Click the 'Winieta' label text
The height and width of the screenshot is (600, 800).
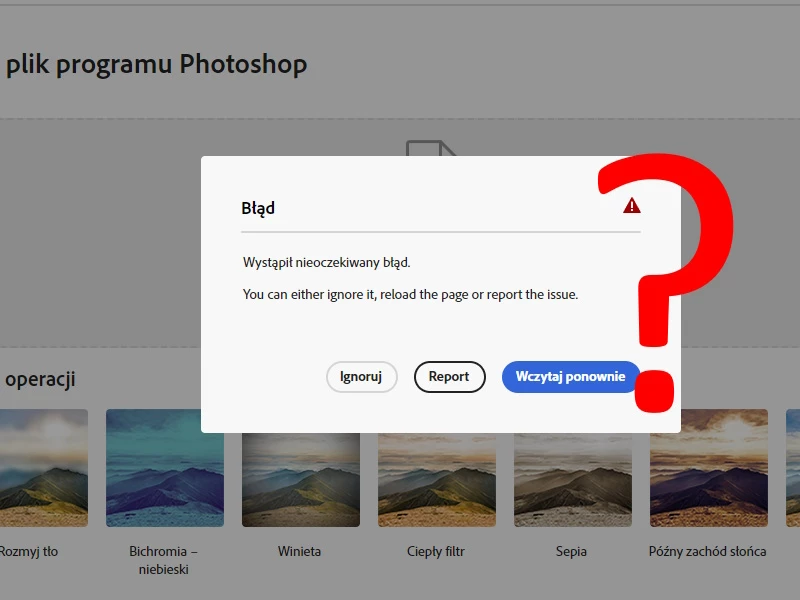point(299,552)
